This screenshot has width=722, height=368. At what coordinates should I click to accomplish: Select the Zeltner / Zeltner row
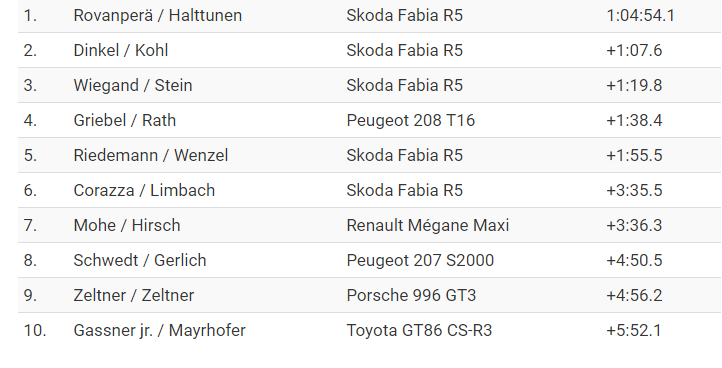369,295
